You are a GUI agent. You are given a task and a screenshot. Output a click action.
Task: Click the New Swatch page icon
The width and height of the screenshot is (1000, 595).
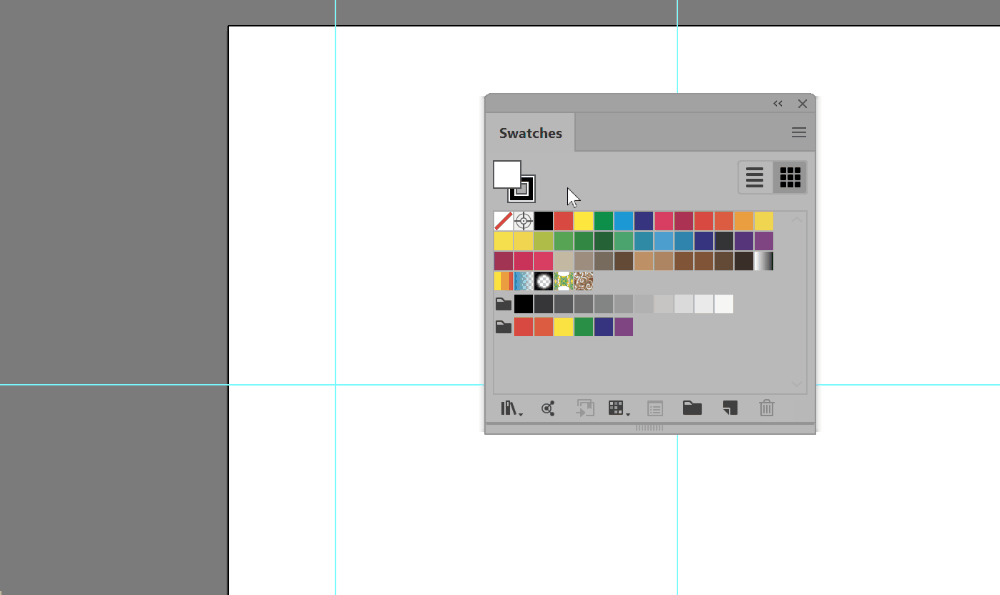point(730,408)
